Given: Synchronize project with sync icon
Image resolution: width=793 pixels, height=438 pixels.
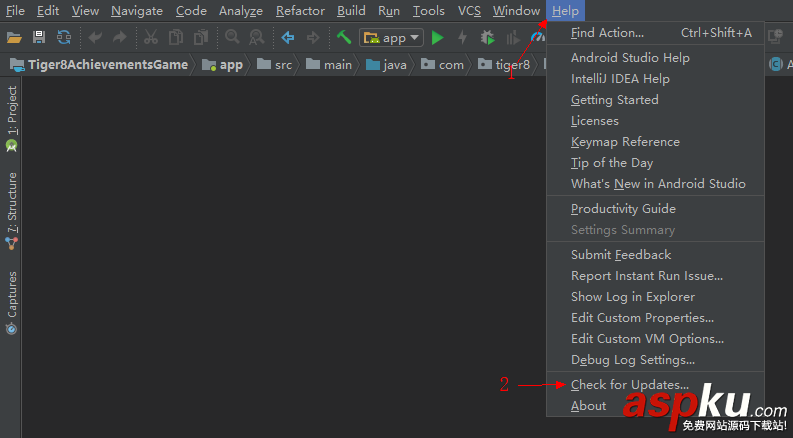Looking at the screenshot, I should tap(64, 37).
